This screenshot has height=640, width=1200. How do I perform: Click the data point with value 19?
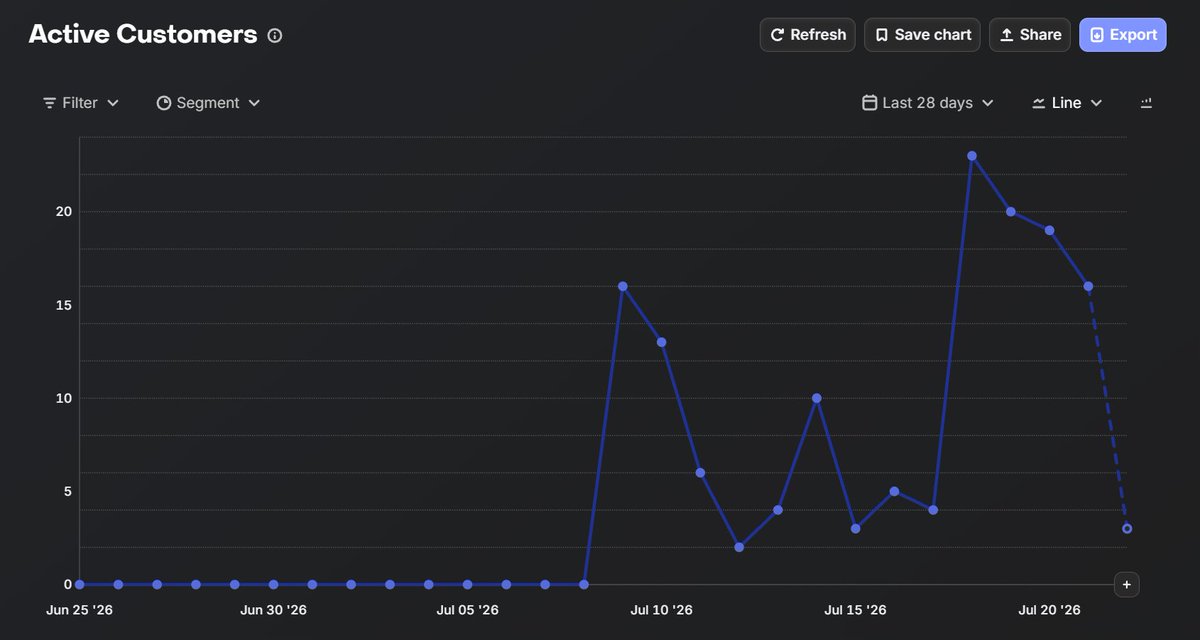1050,230
